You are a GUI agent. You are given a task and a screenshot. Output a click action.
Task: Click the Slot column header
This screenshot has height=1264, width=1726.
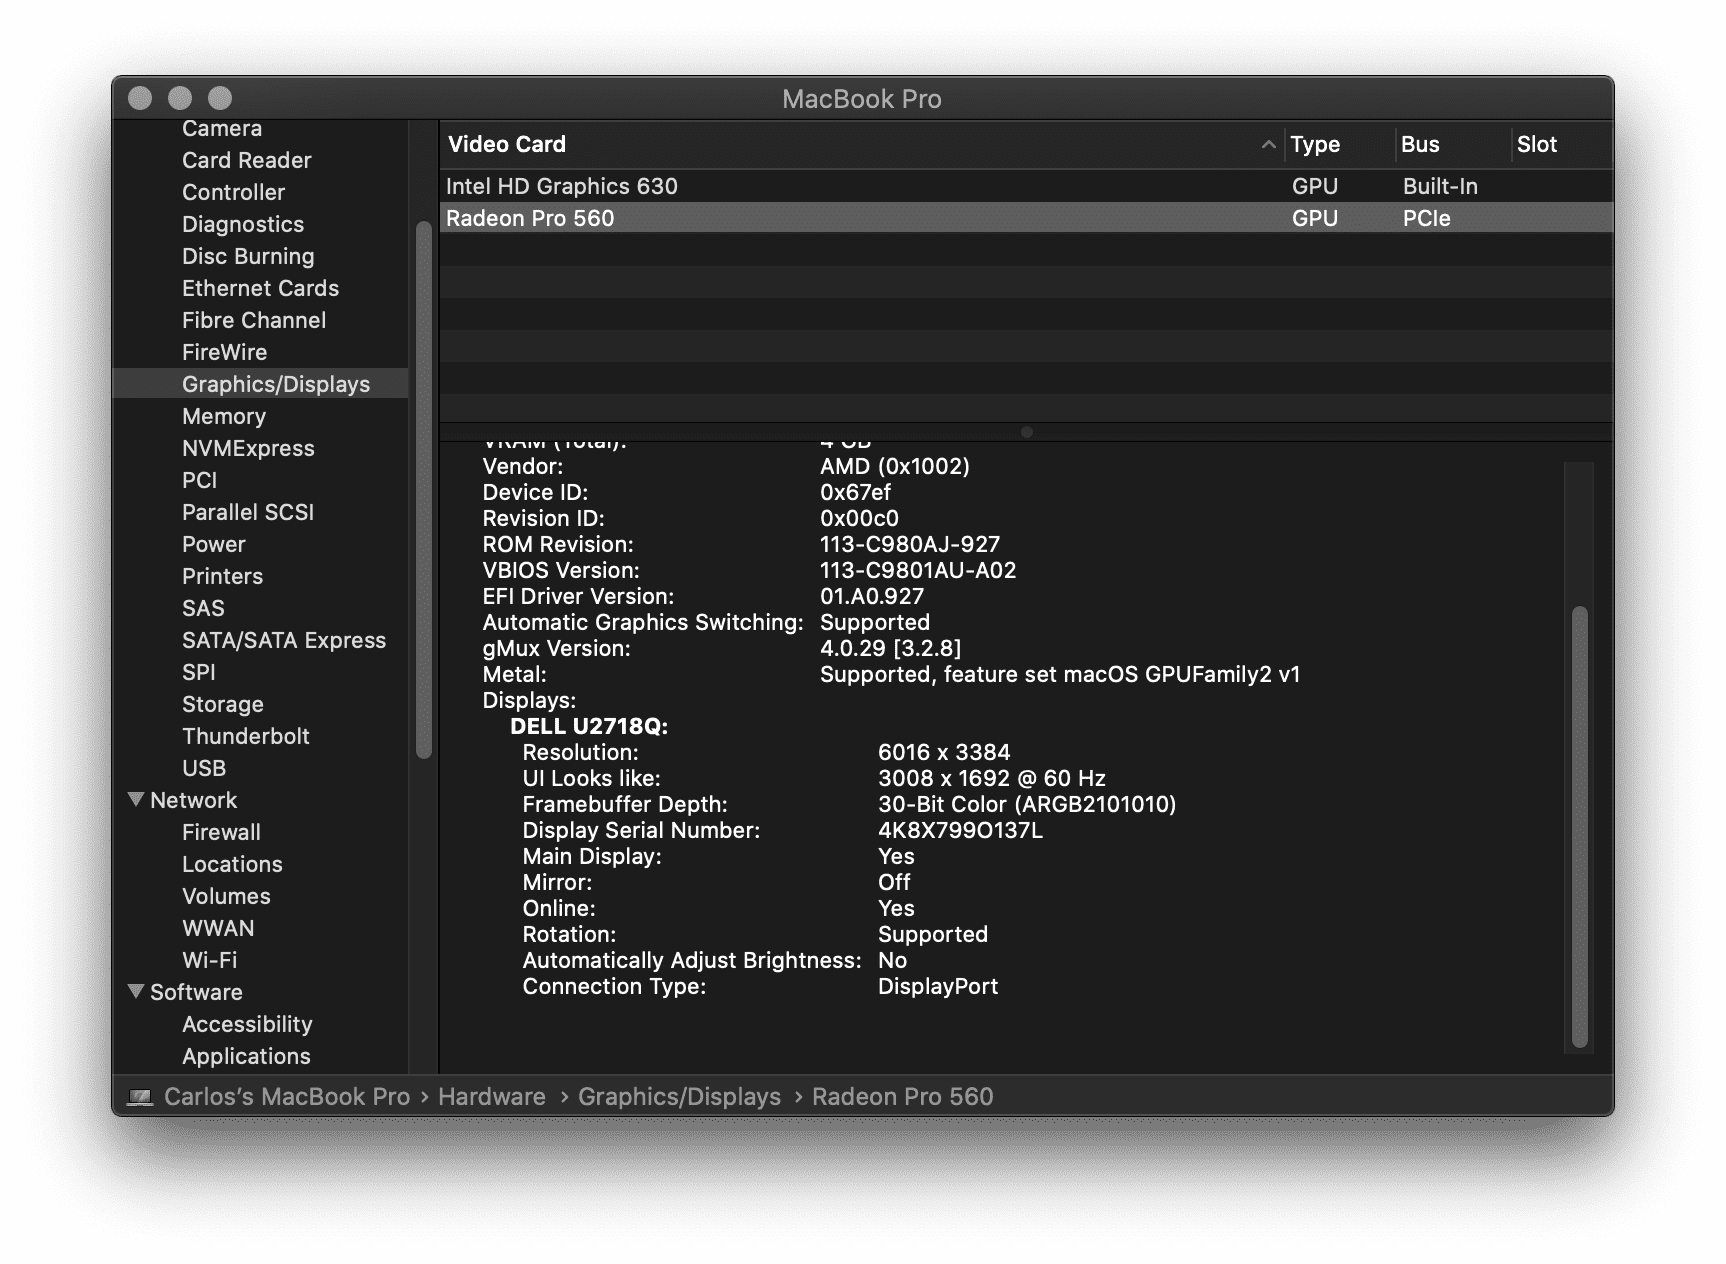coord(1536,145)
